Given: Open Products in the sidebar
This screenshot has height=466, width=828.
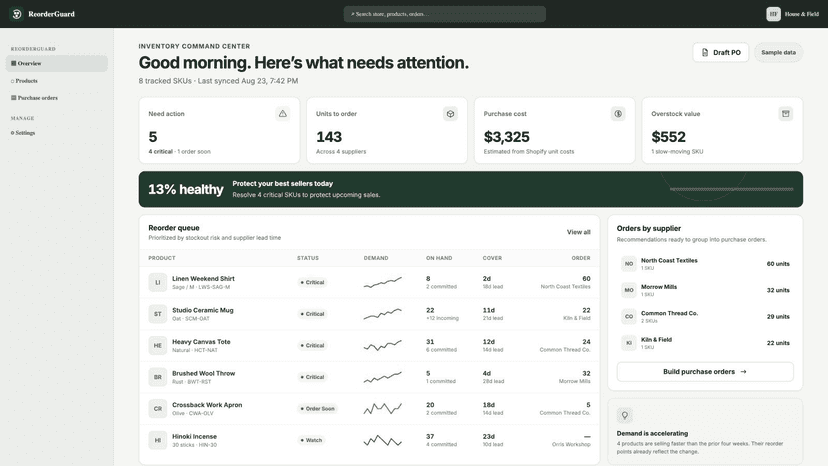Looking at the screenshot, I should [x=57, y=81].
